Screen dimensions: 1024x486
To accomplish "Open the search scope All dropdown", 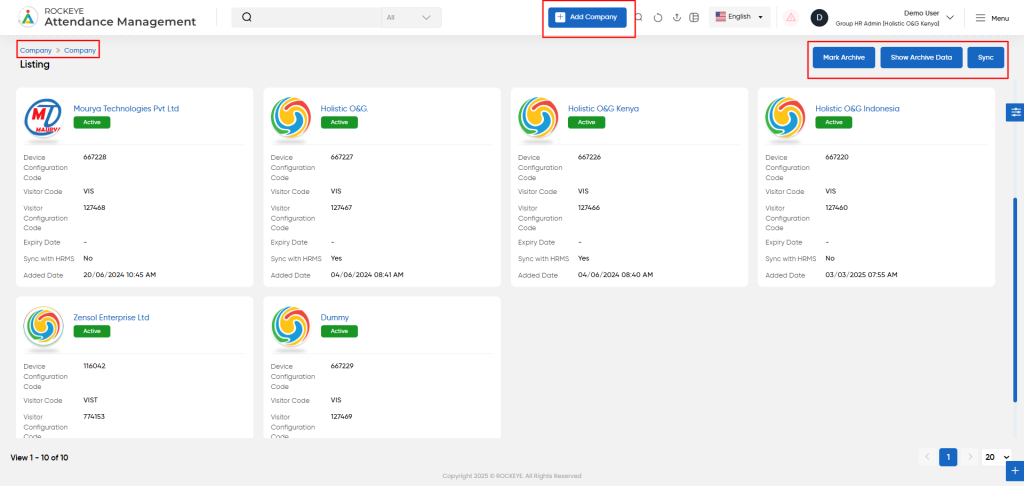I will pyautogui.click(x=411, y=18).
